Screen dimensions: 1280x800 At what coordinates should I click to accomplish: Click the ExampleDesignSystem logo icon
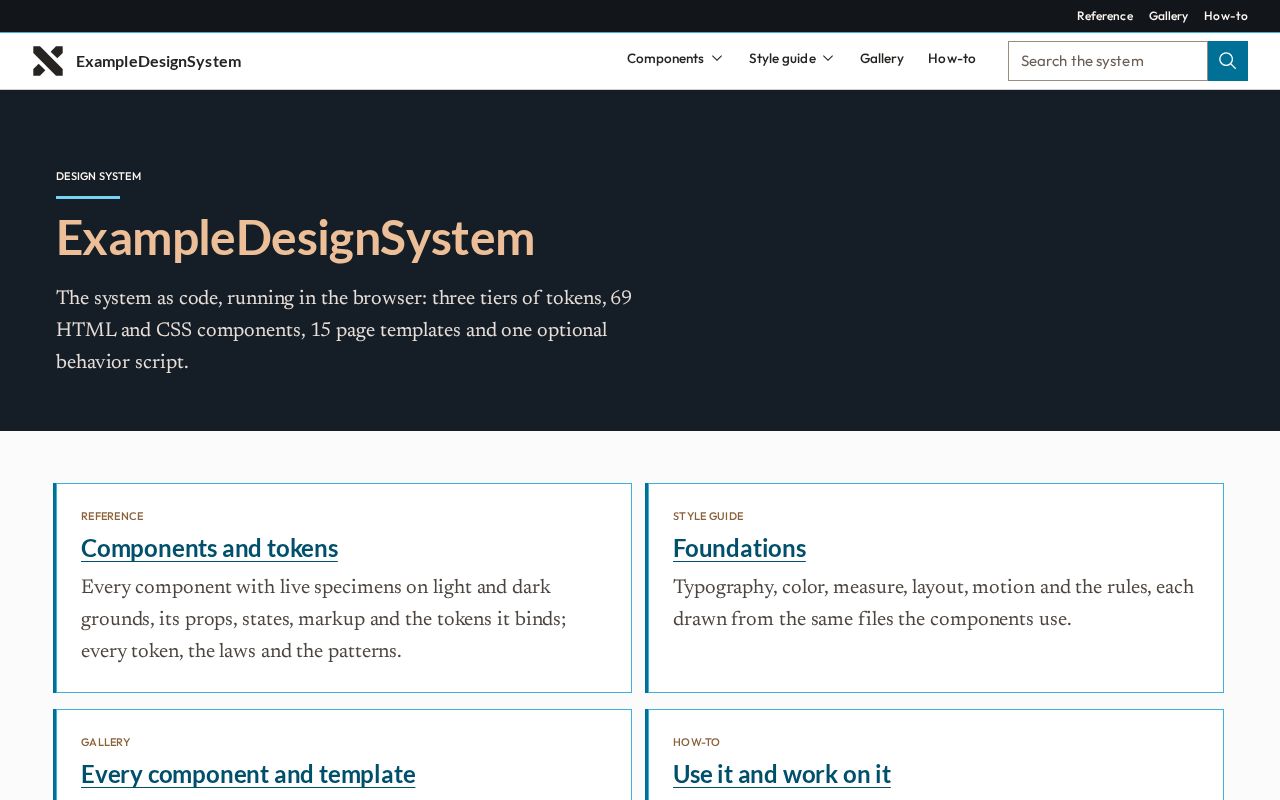[48, 61]
